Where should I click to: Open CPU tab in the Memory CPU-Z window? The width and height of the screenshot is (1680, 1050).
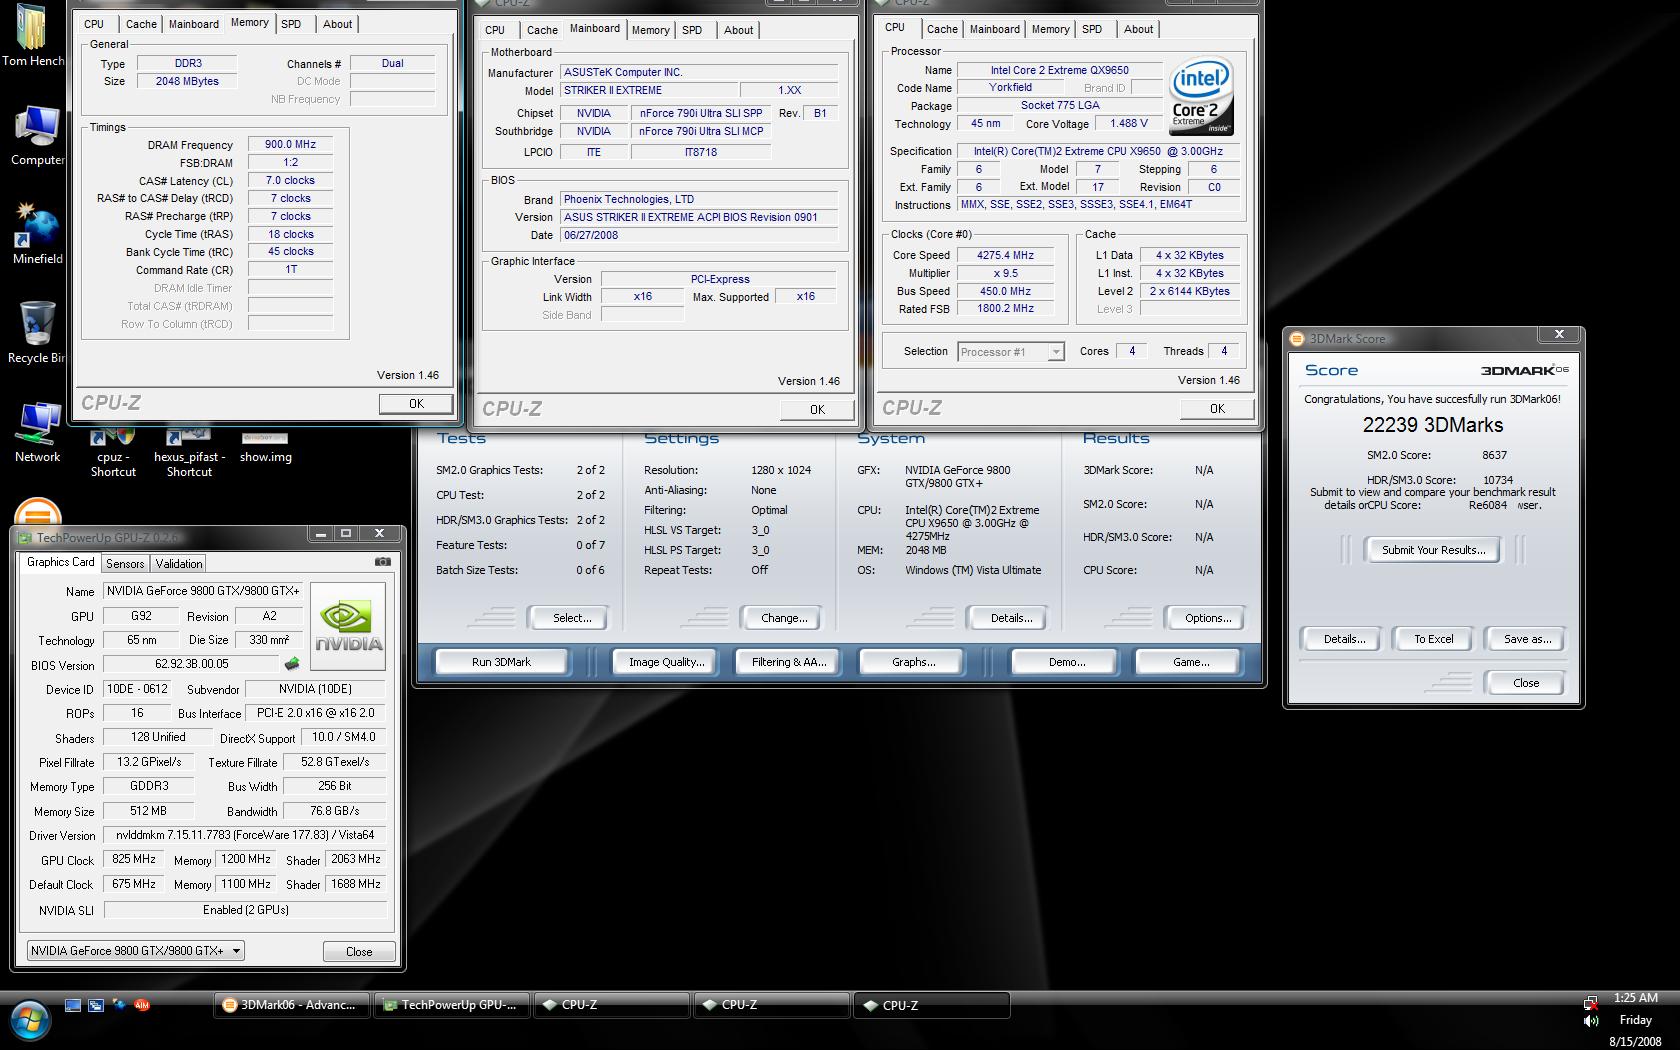94,24
